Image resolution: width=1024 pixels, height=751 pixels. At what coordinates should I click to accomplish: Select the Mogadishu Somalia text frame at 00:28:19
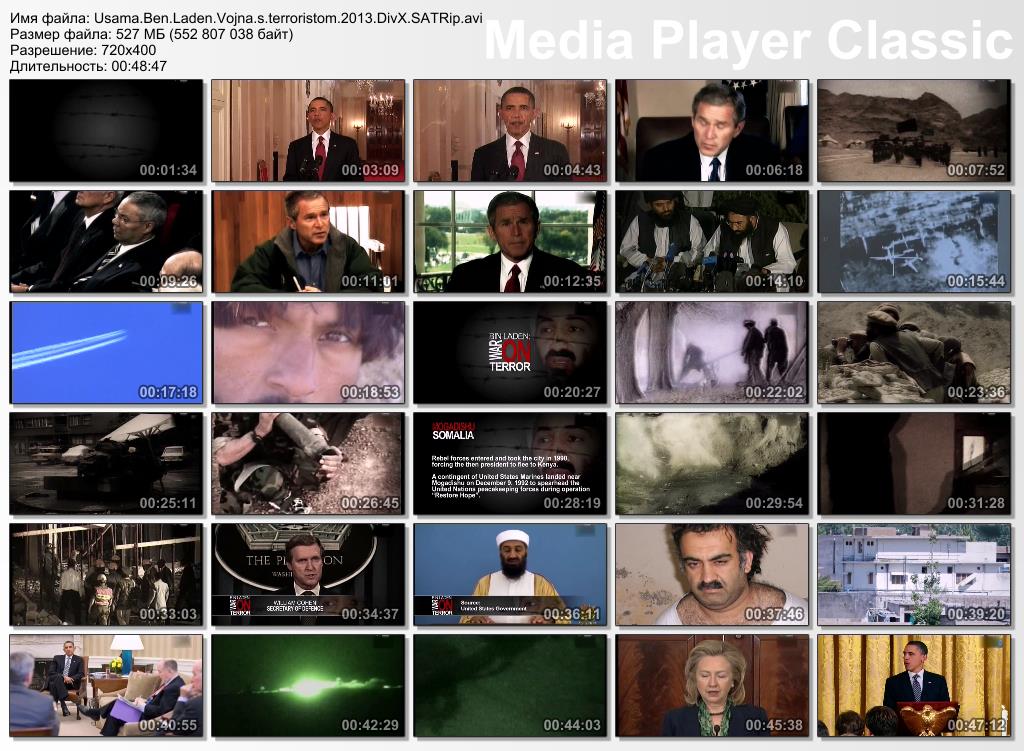click(510, 463)
